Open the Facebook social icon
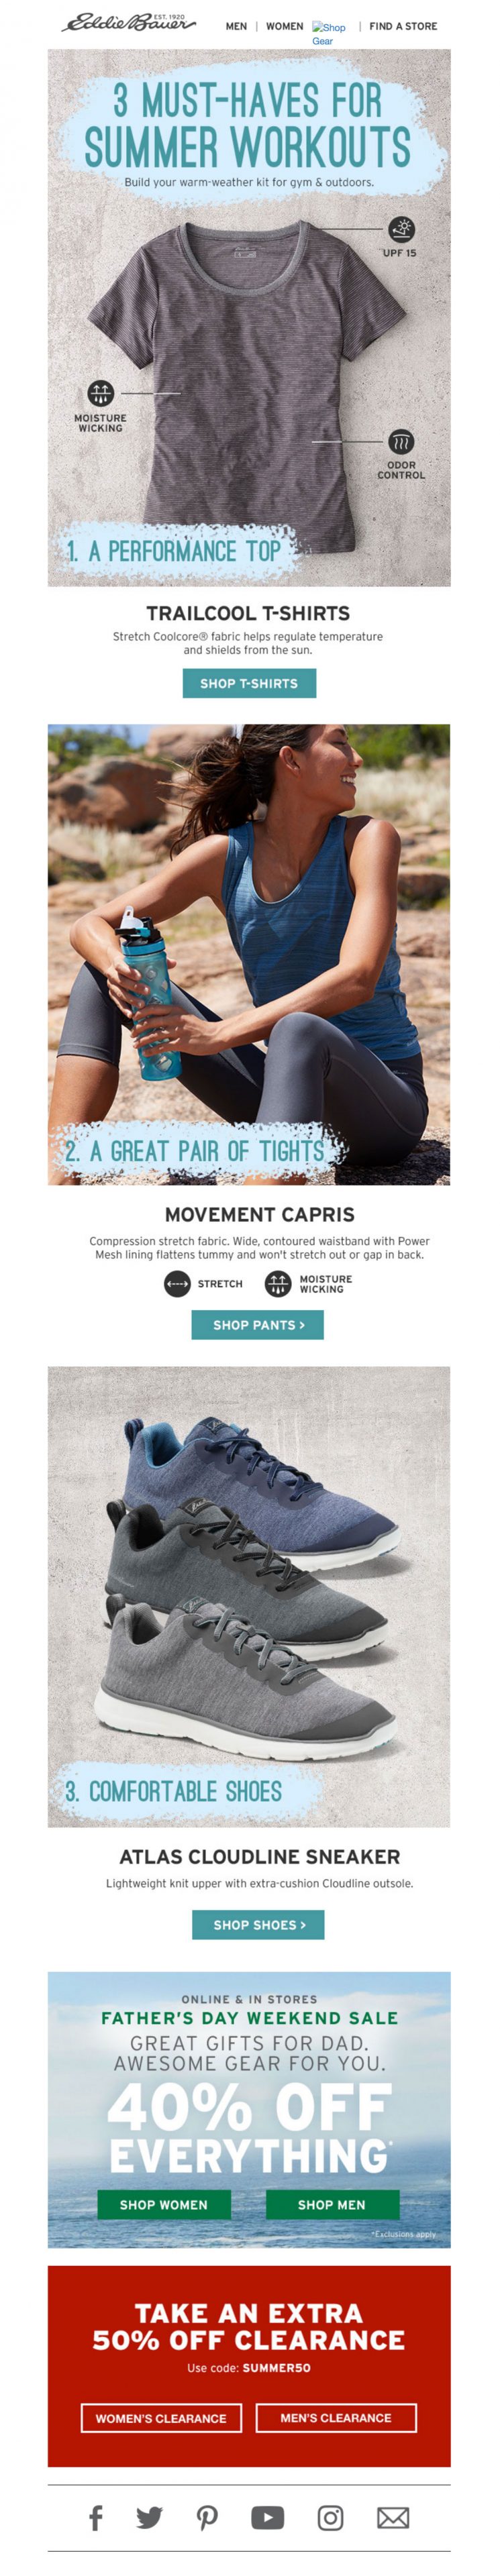Screen dimensions: 500x2576 96,2517
